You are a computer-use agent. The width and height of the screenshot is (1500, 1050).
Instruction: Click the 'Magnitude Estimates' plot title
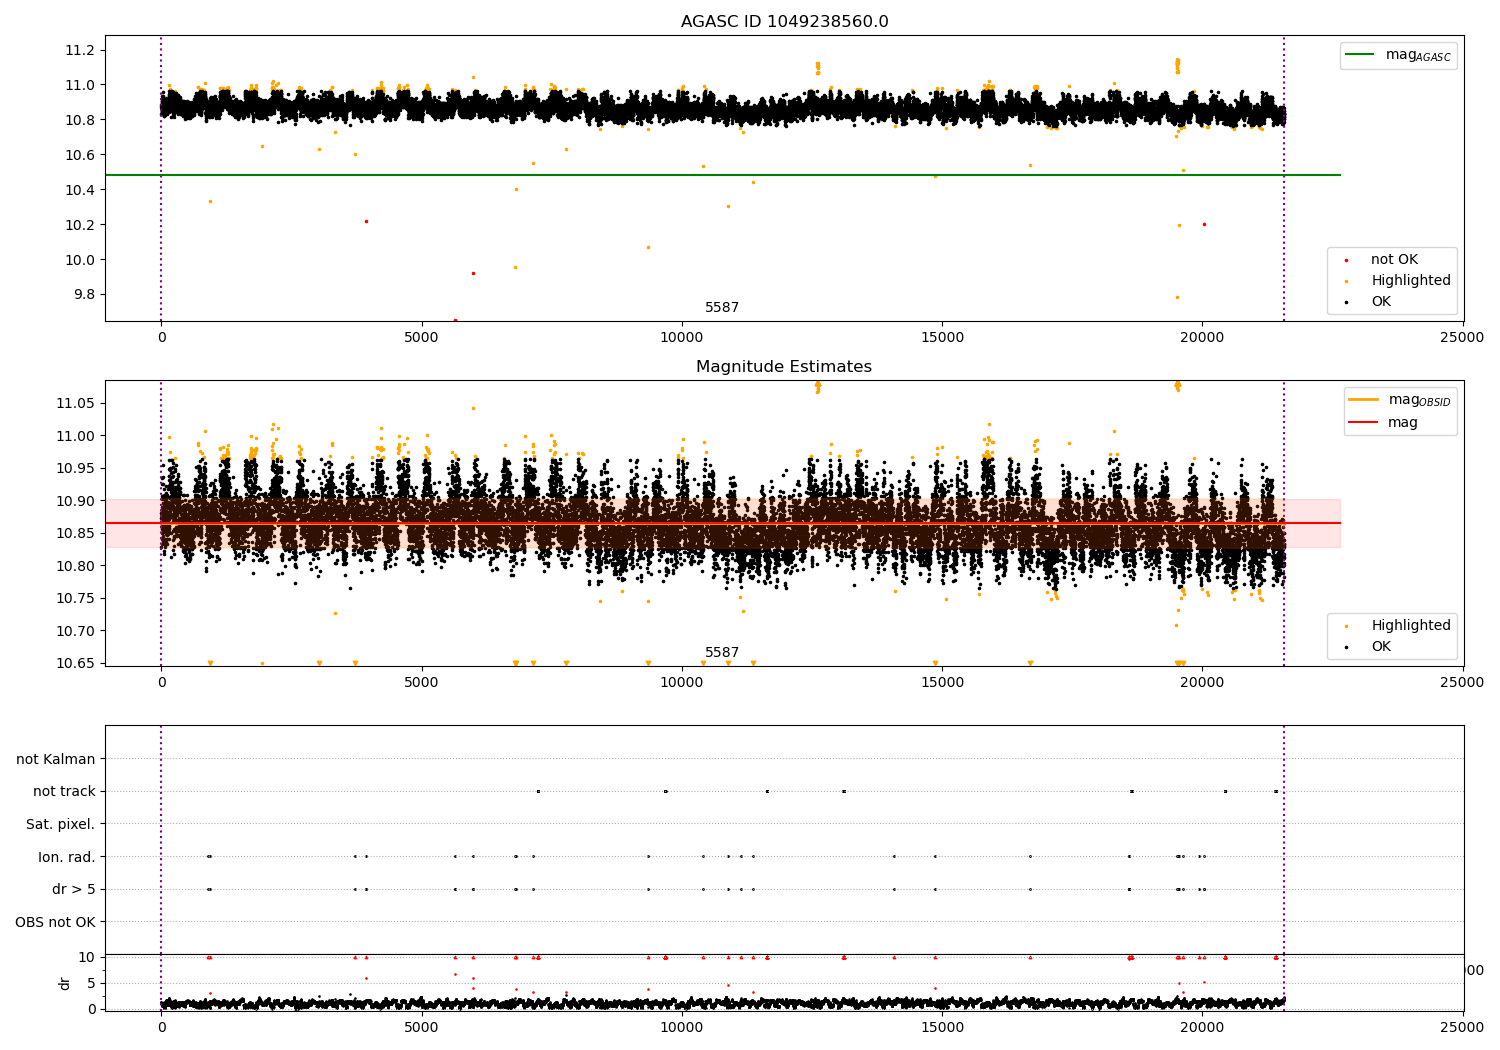(784, 367)
